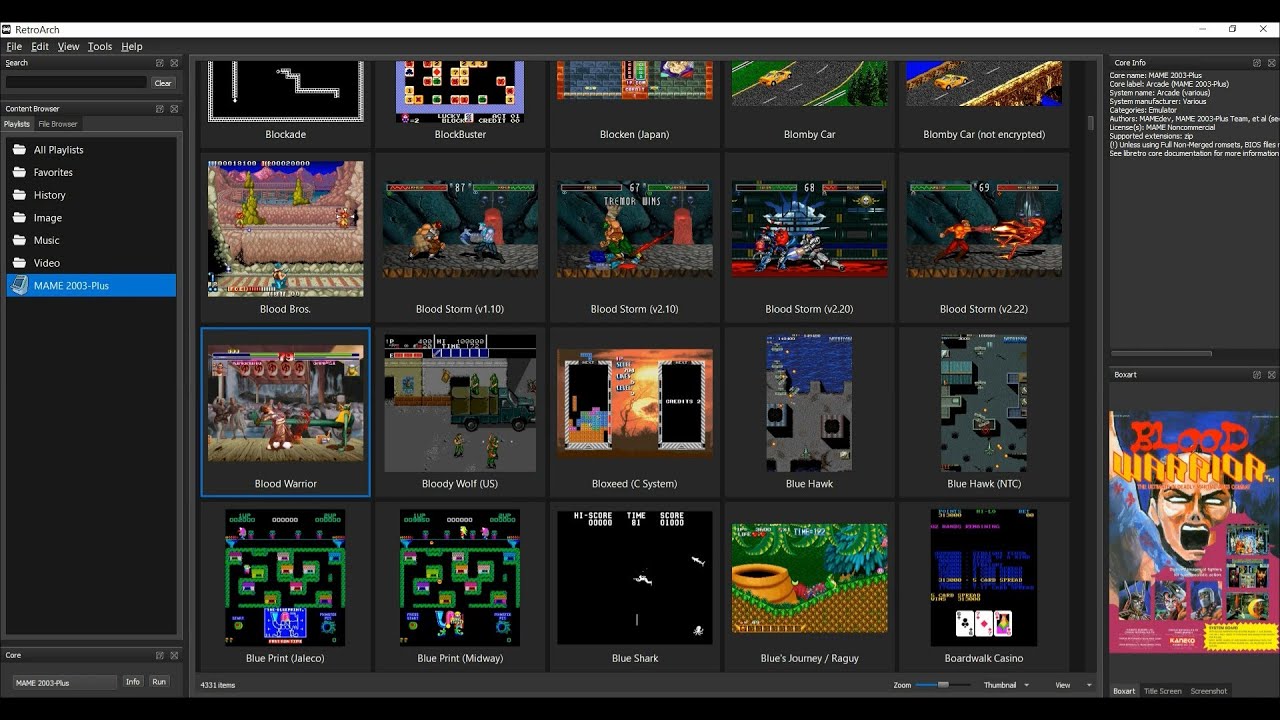This screenshot has width=1280, height=720.
Task: Close the Core Info panel
Action: [x=1271, y=63]
